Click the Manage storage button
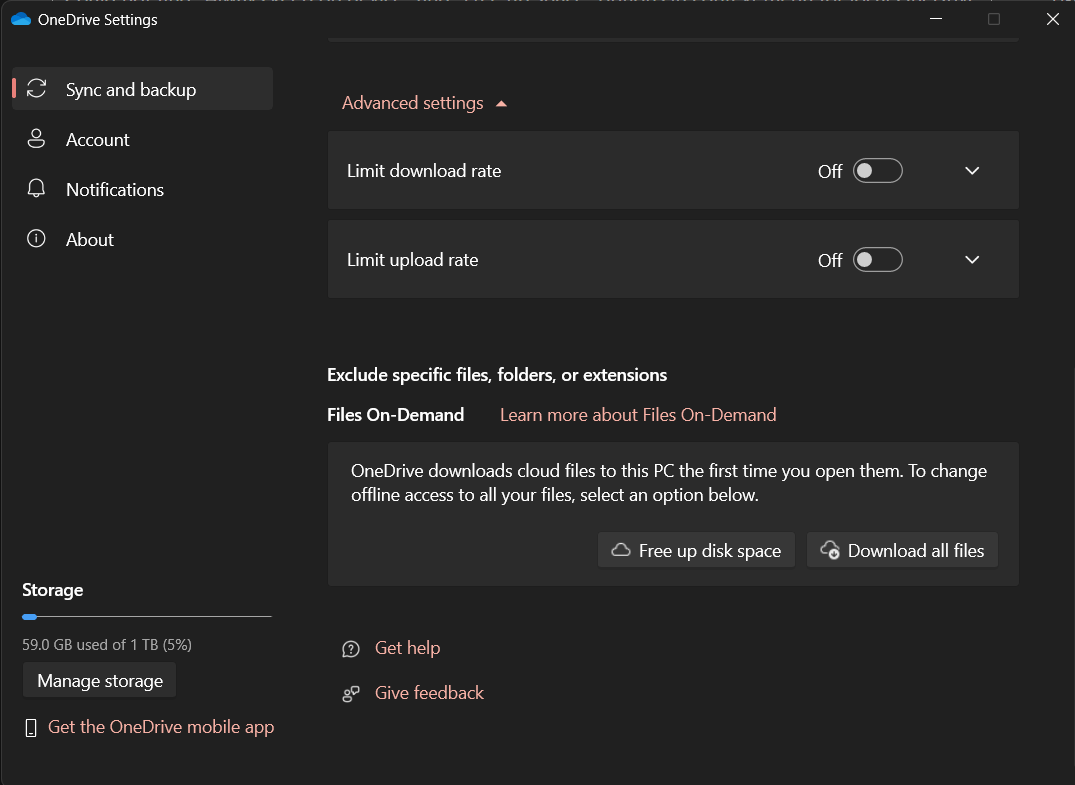Image resolution: width=1075 pixels, height=785 pixels. click(99, 680)
